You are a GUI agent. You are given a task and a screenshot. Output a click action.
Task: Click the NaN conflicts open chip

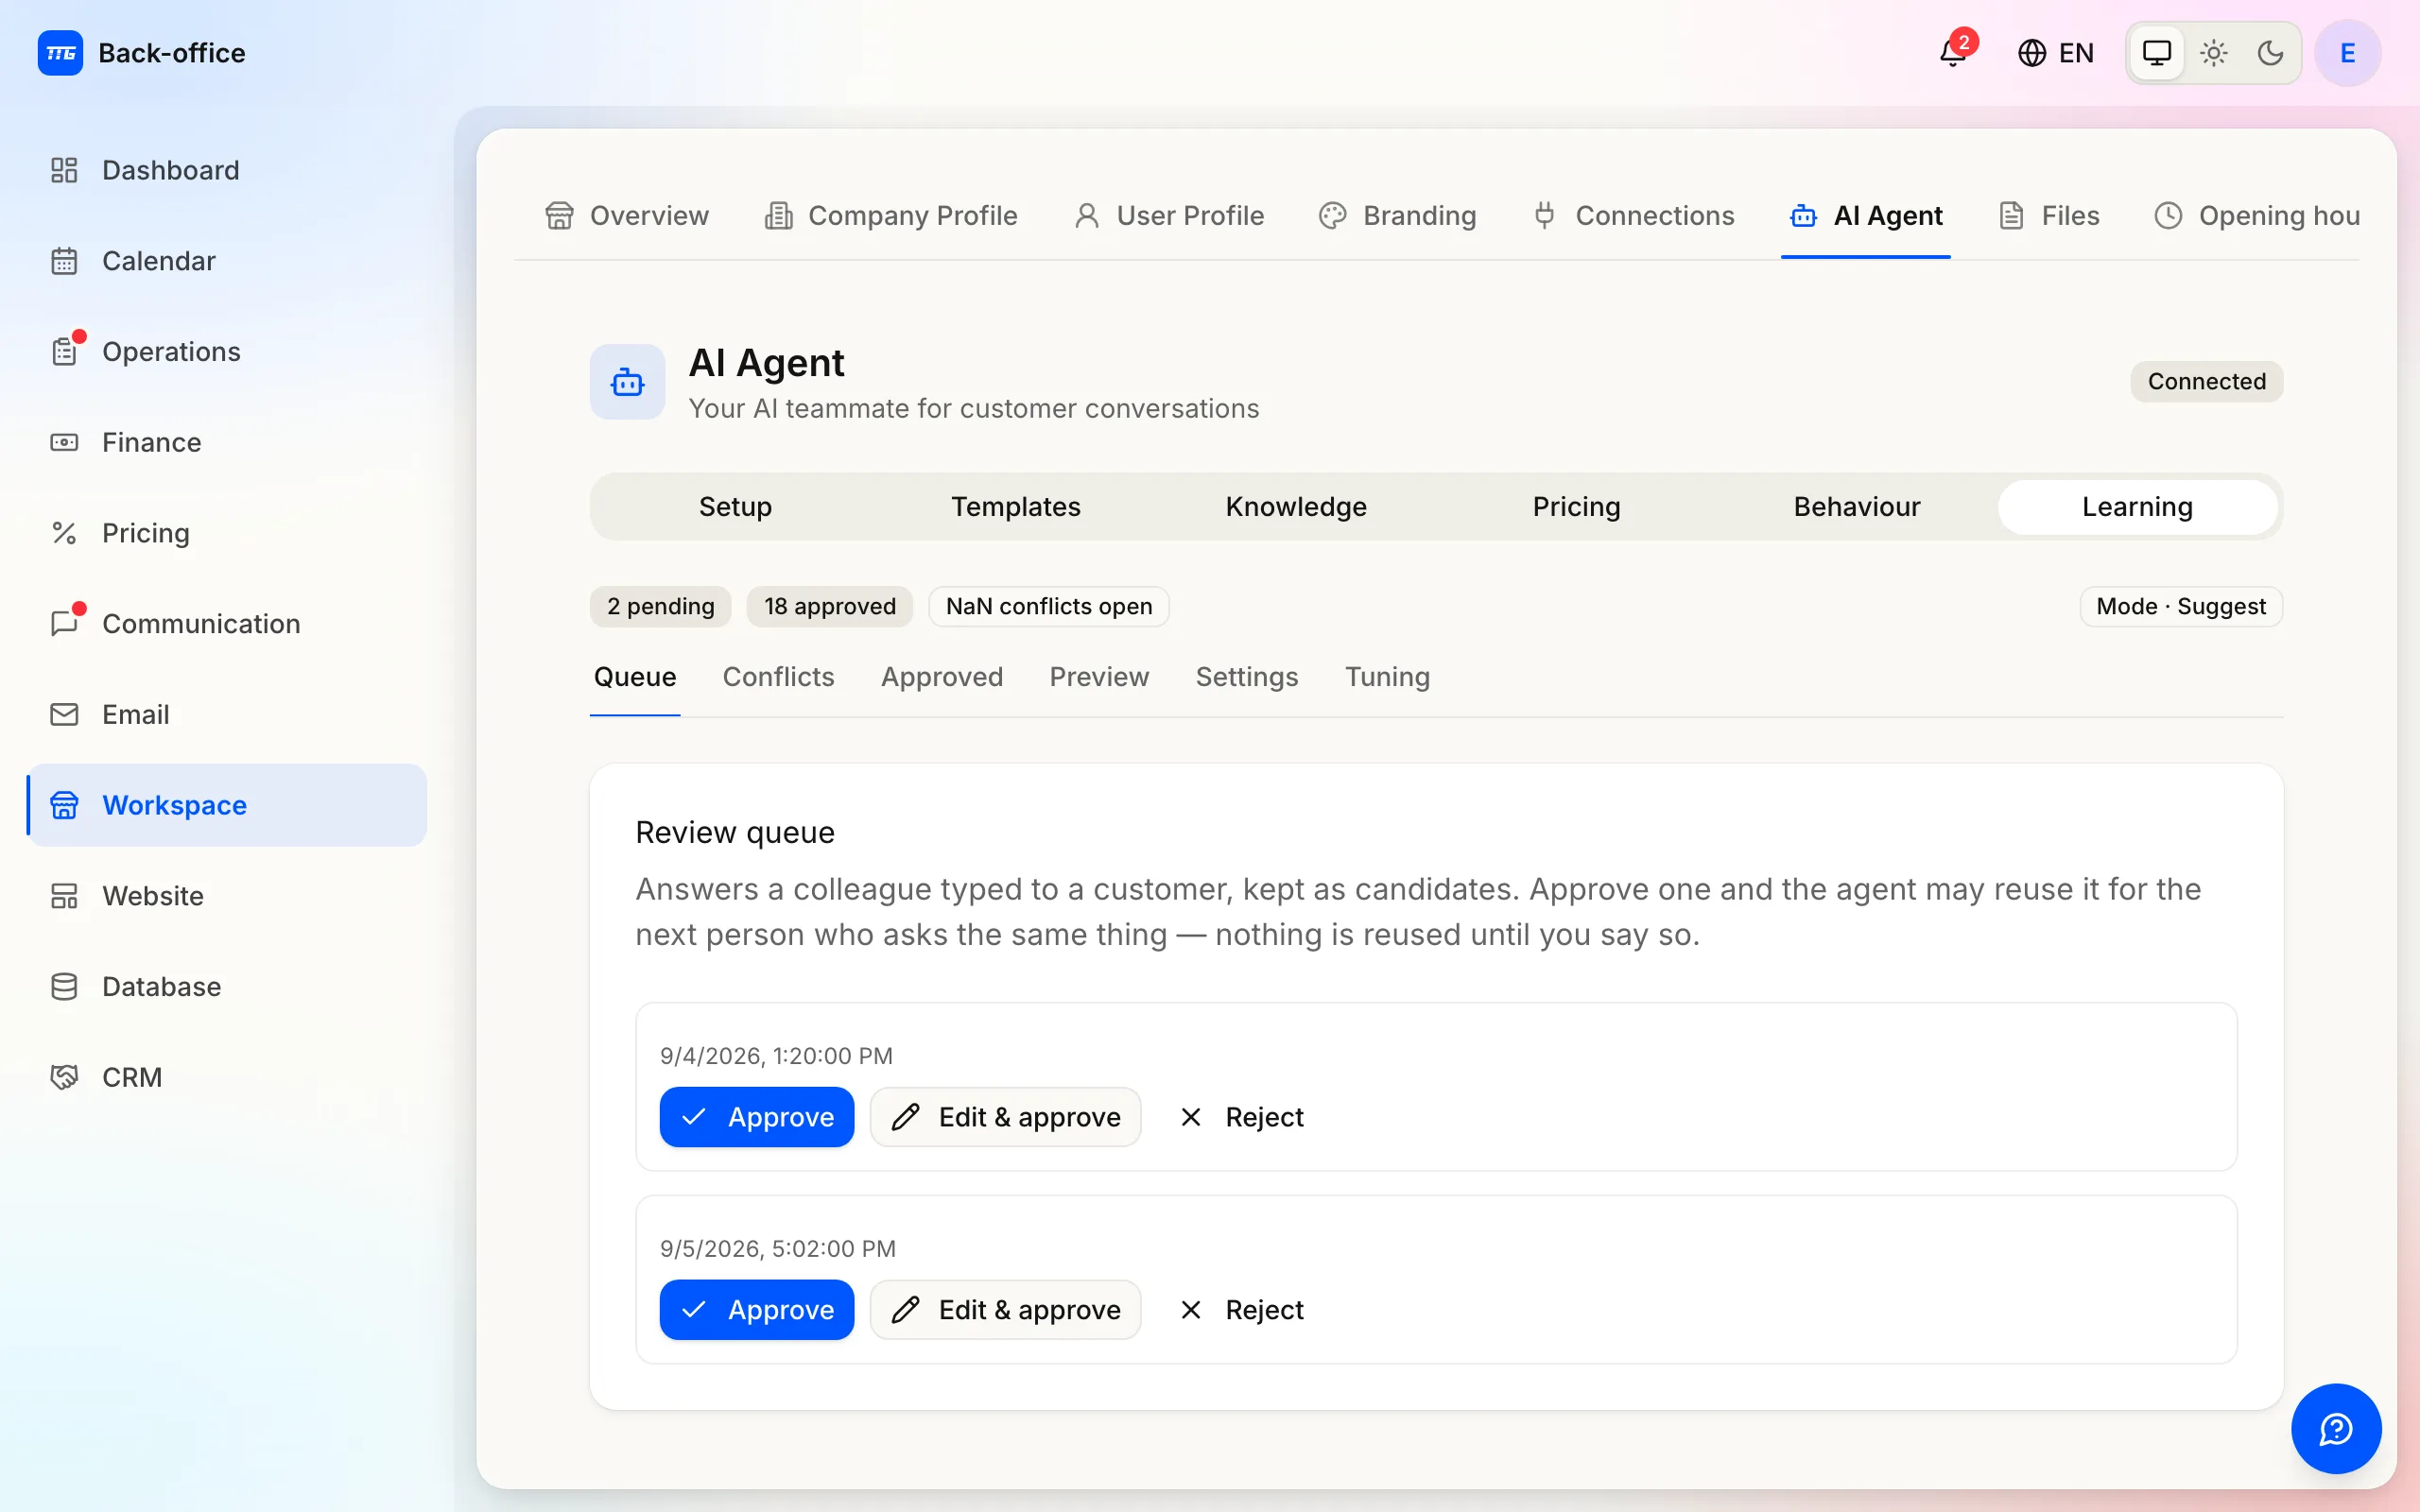1049,607
